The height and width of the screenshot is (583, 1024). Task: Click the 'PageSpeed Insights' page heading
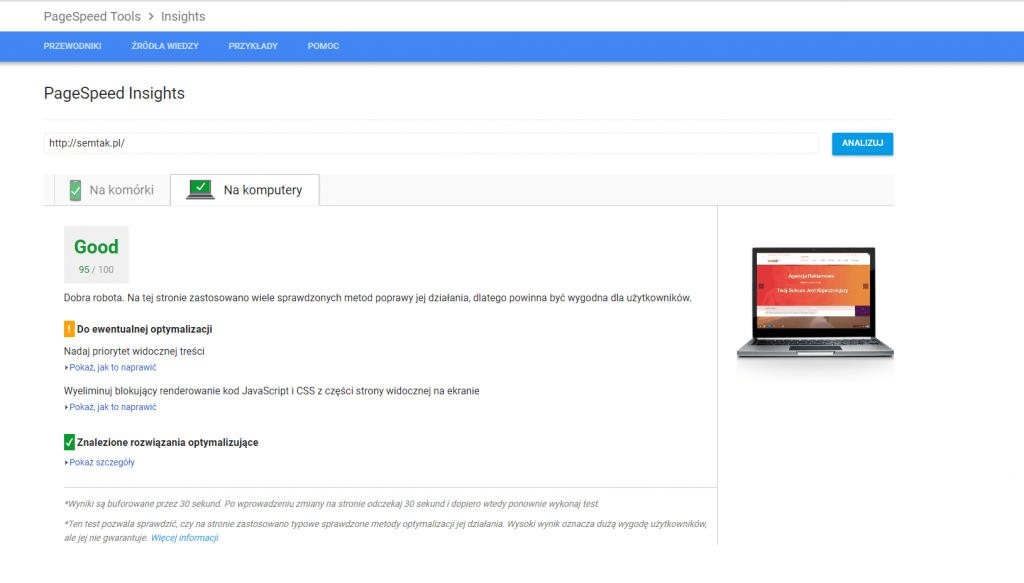click(x=114, y=93)
